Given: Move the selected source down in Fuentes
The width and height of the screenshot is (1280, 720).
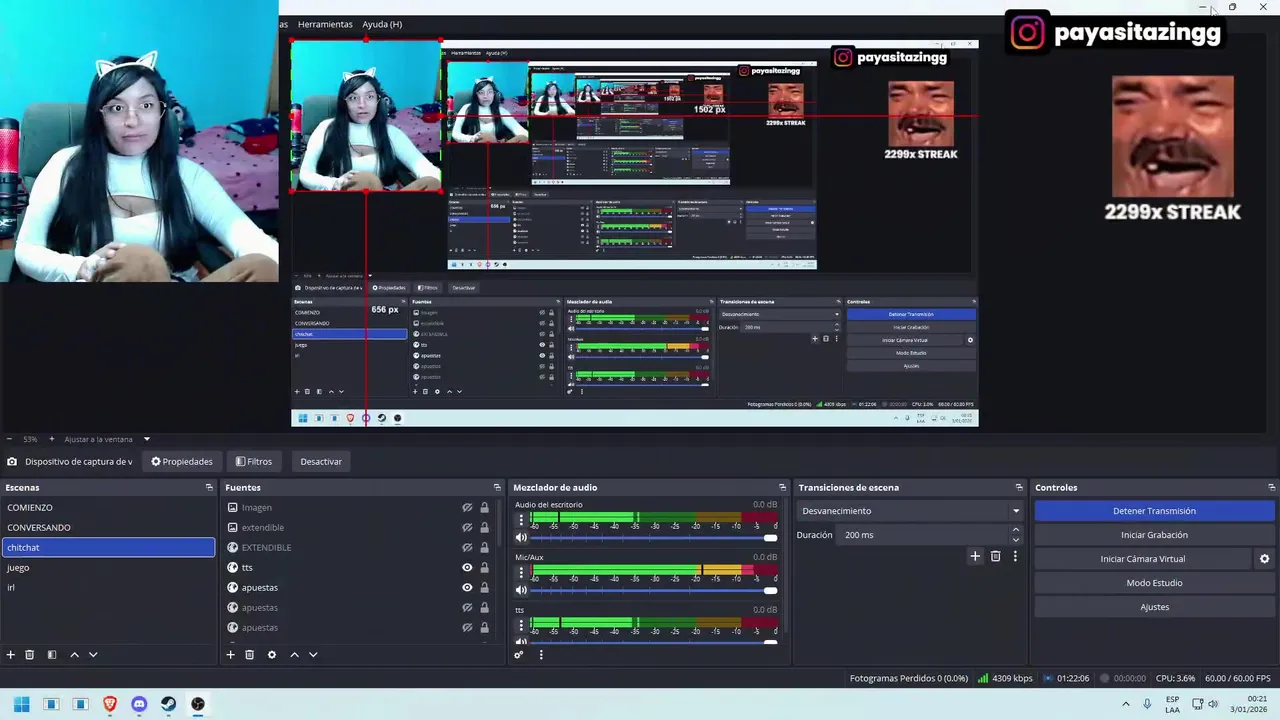Looking at the screenshot, I should [x=313, y=655].
